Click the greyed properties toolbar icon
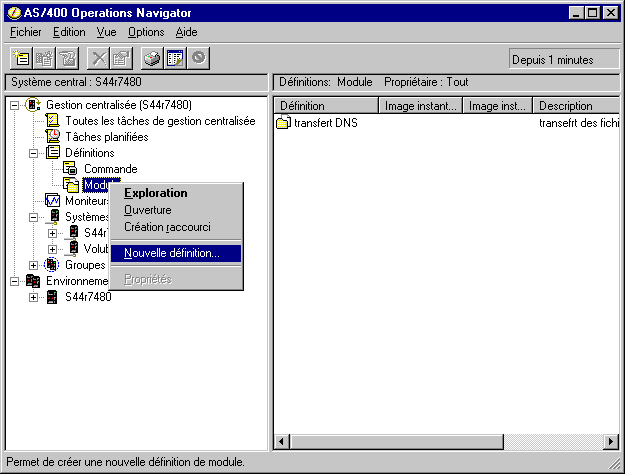The height and width of the screenshot is (474, 625). pyautogui.click(x=121, y=59)
